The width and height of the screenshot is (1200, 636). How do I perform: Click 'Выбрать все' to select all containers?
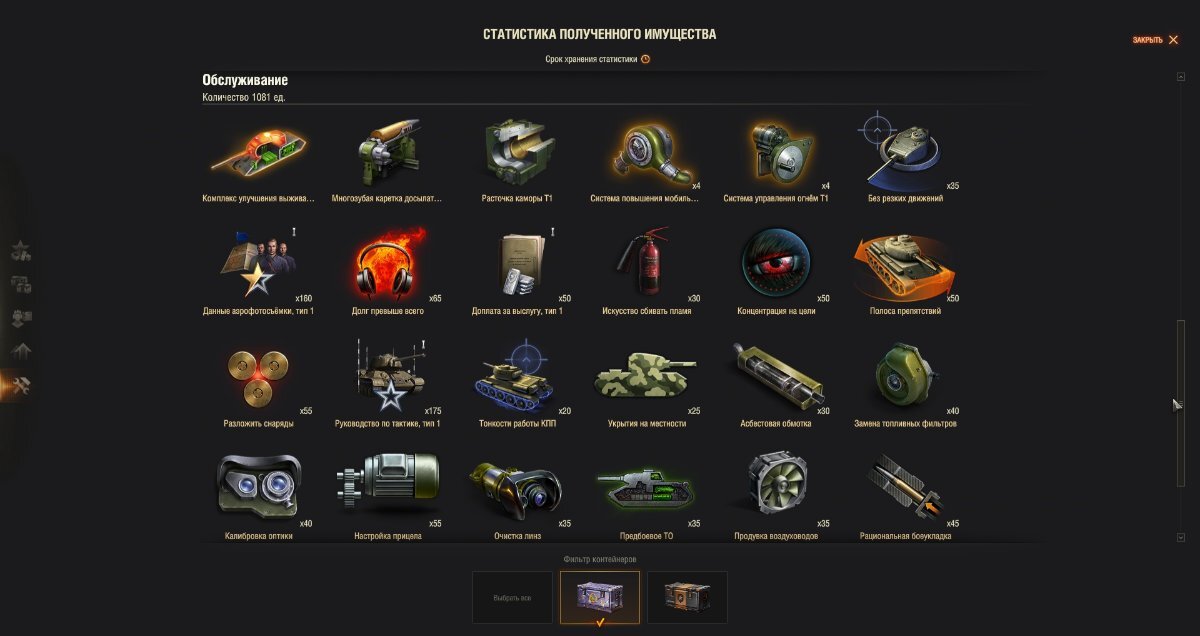point(512,597)
